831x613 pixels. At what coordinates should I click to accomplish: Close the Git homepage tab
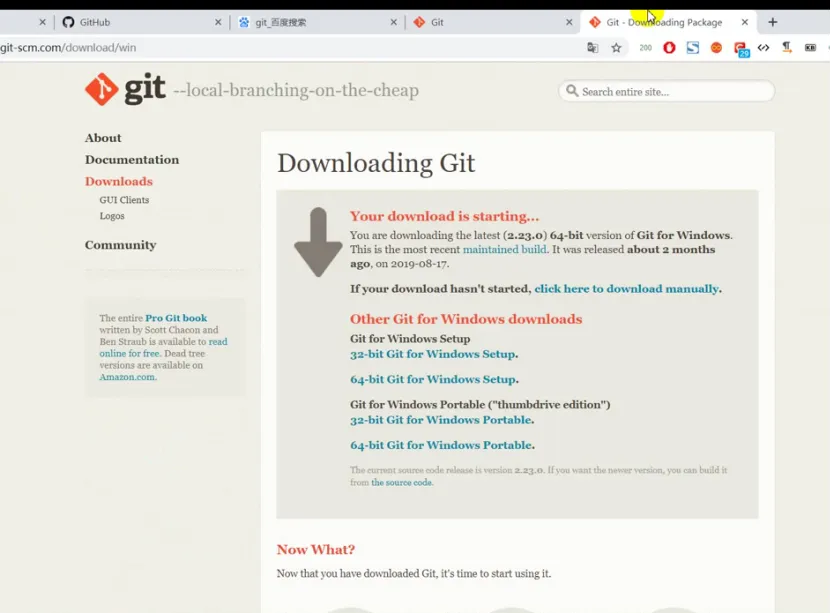pos(569,22)
